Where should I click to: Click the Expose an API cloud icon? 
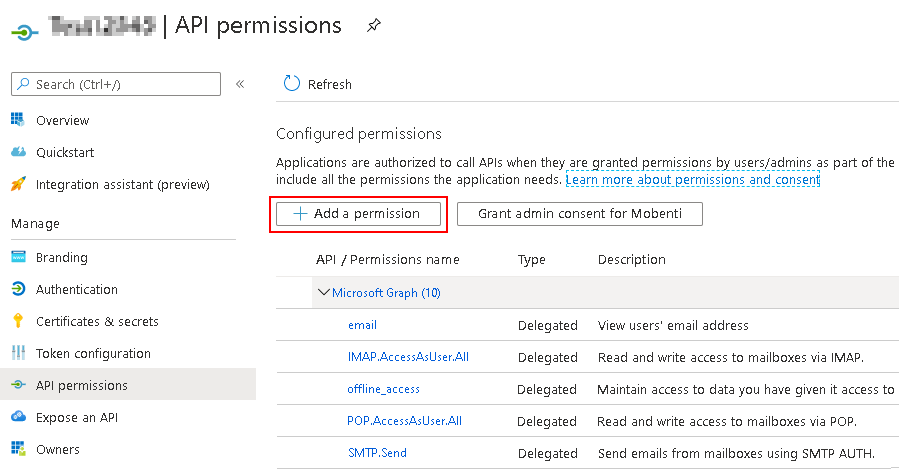pyautogui.click(x=18, y=416)
